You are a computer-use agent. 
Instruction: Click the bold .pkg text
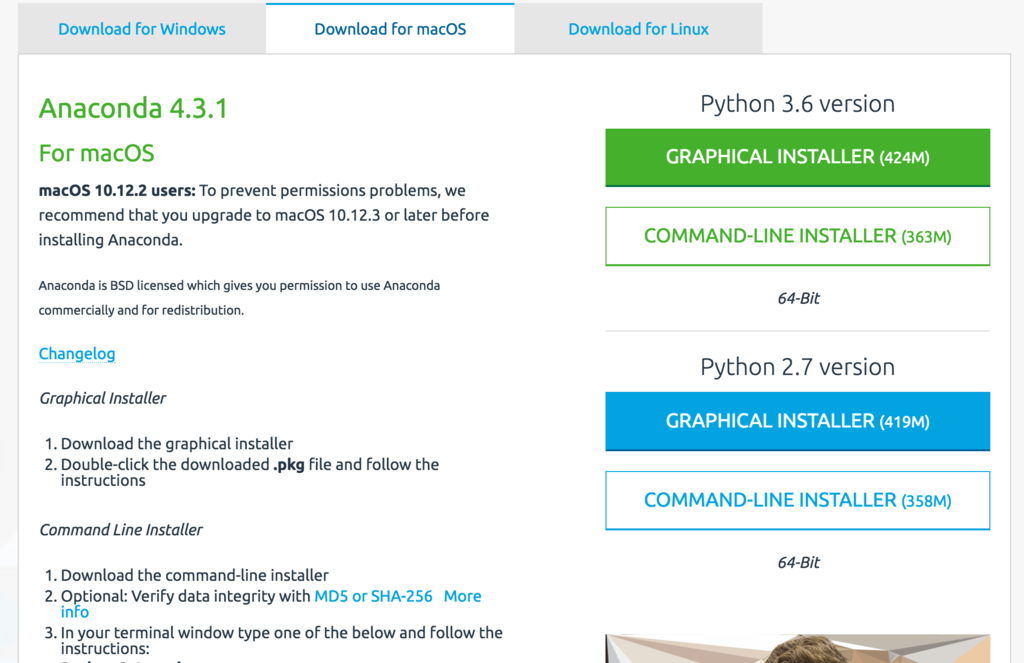[x=289, y=465]
